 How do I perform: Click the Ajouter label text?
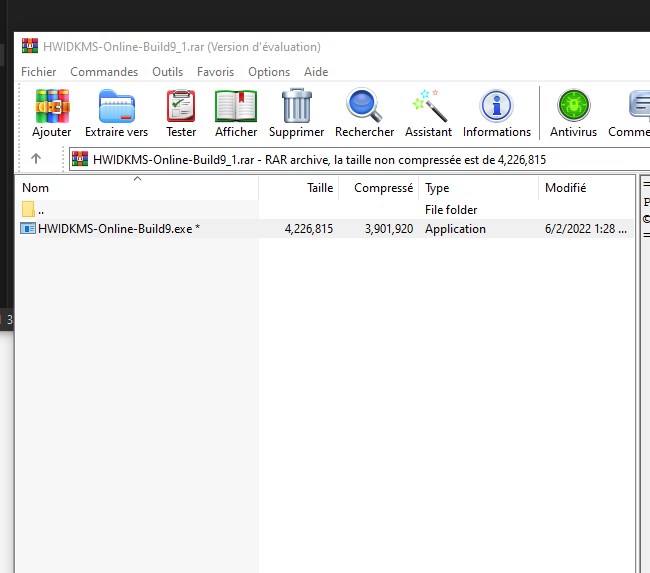(x=52, y=132)
